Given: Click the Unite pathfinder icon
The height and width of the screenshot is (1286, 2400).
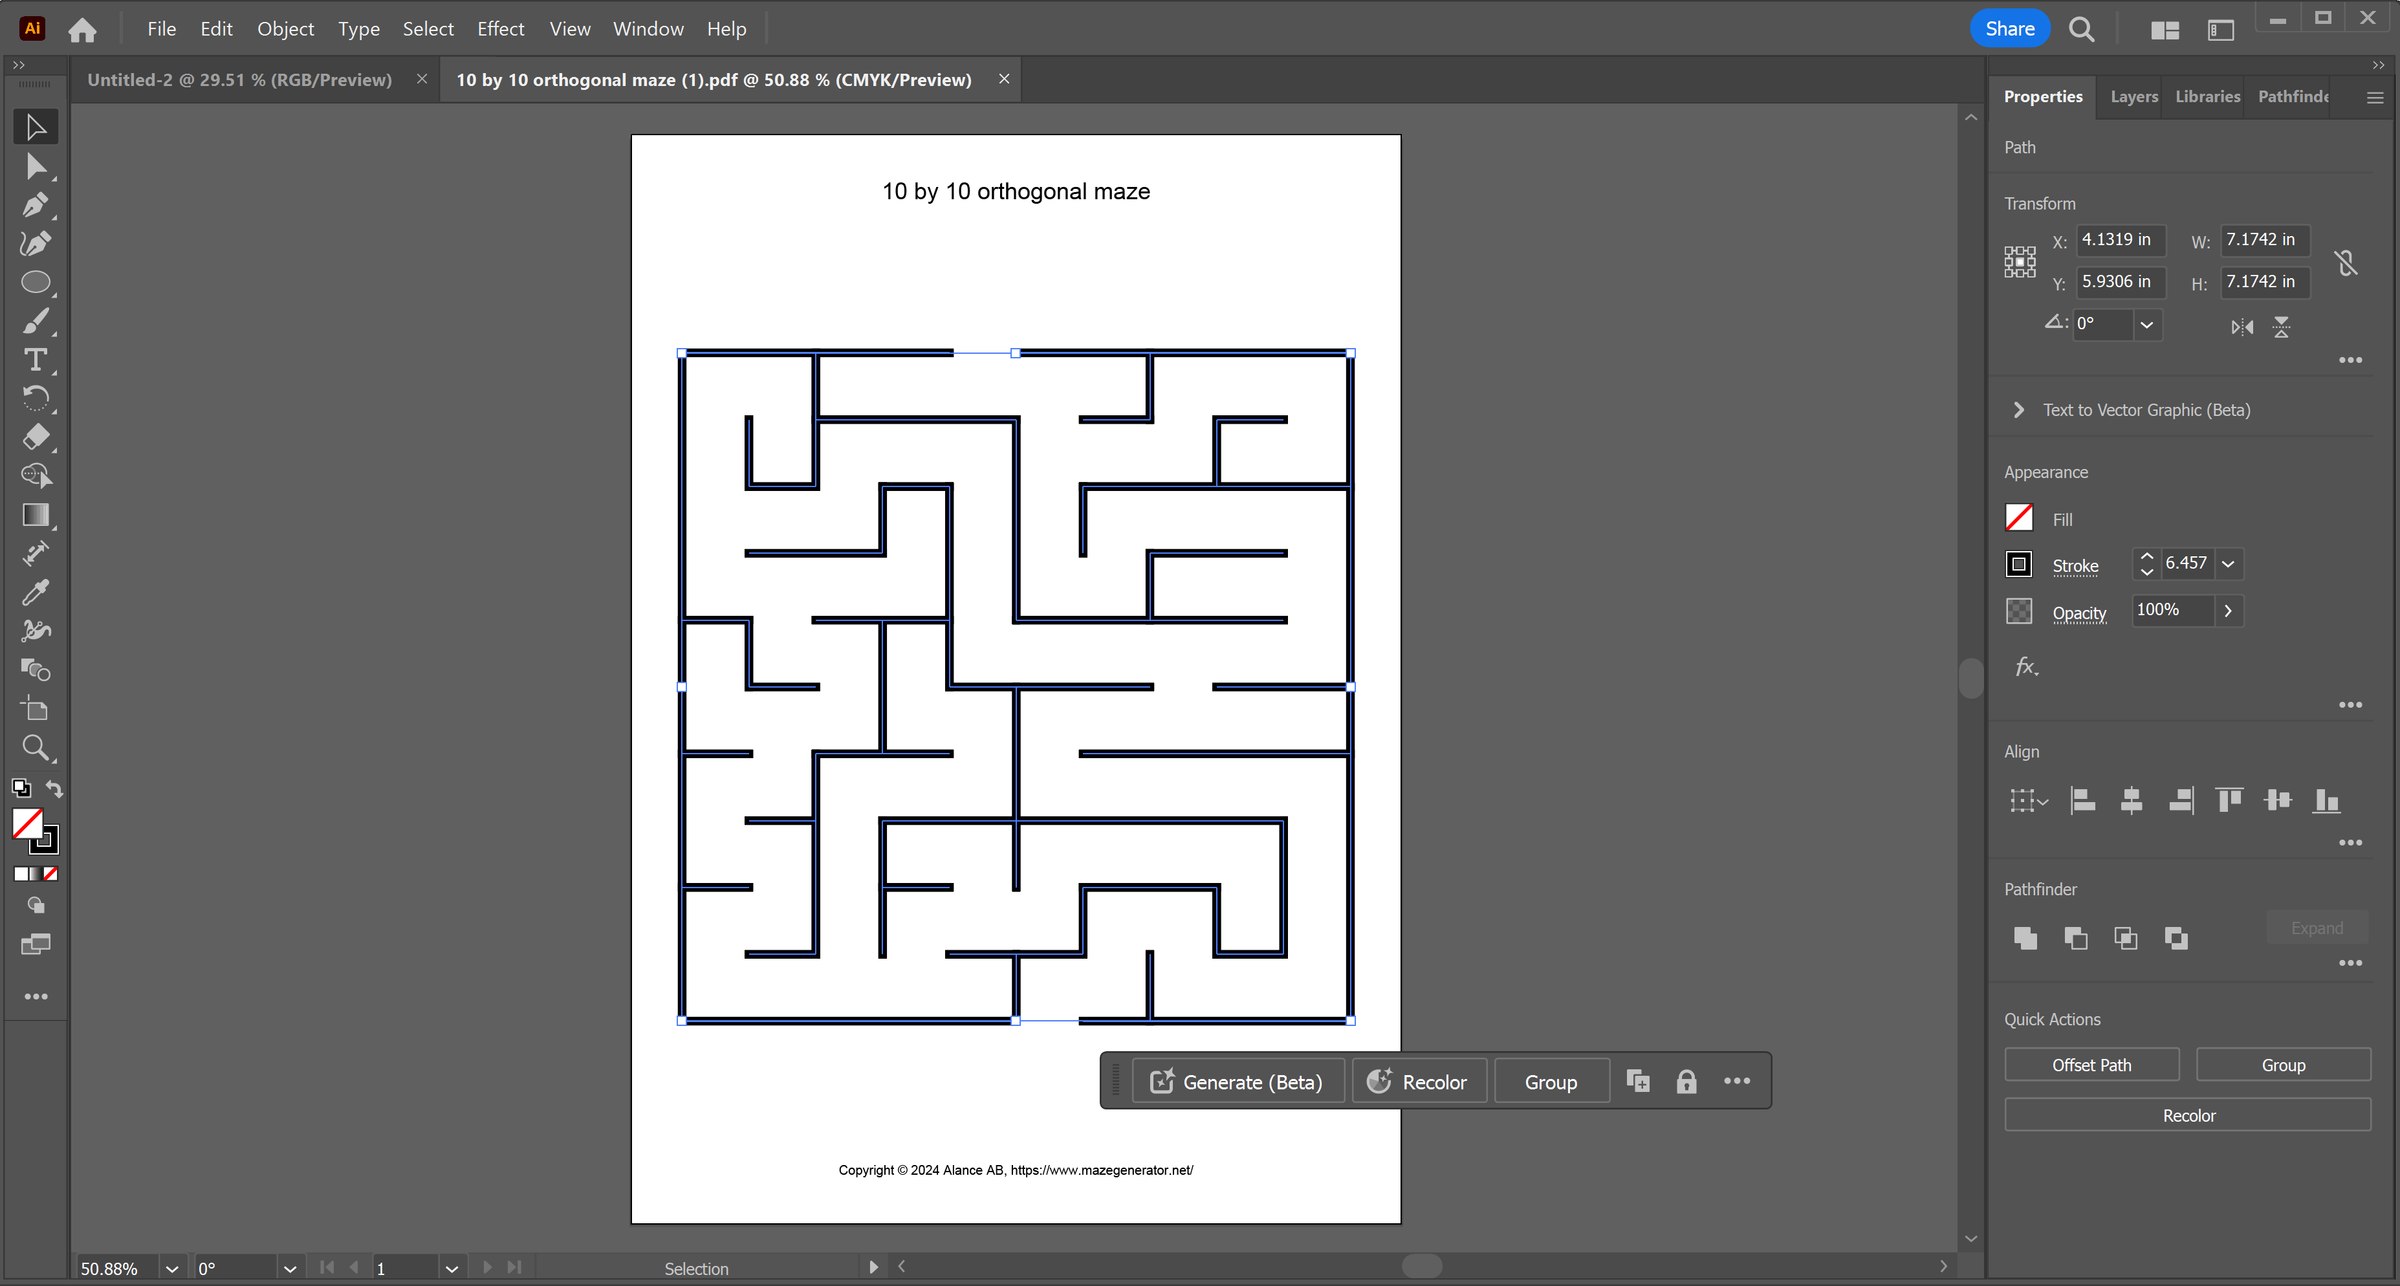Looking at the screenshot, I should click(2025, 938).
